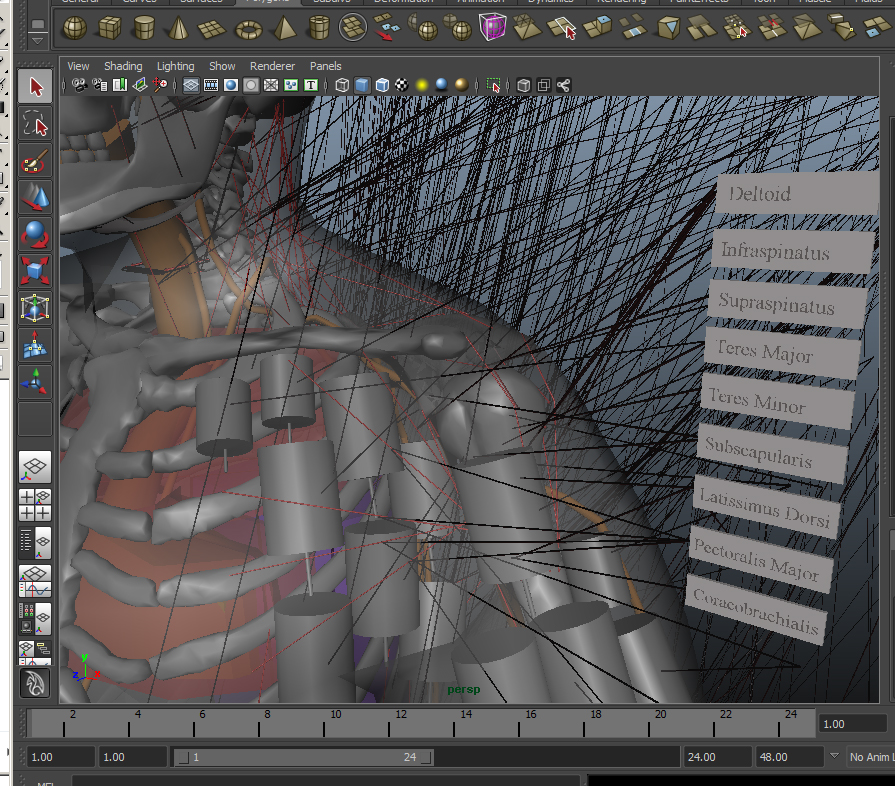Open the animation layer dropdown arrow
Viewport: 895px width, 786px height.
pos(835,757)
